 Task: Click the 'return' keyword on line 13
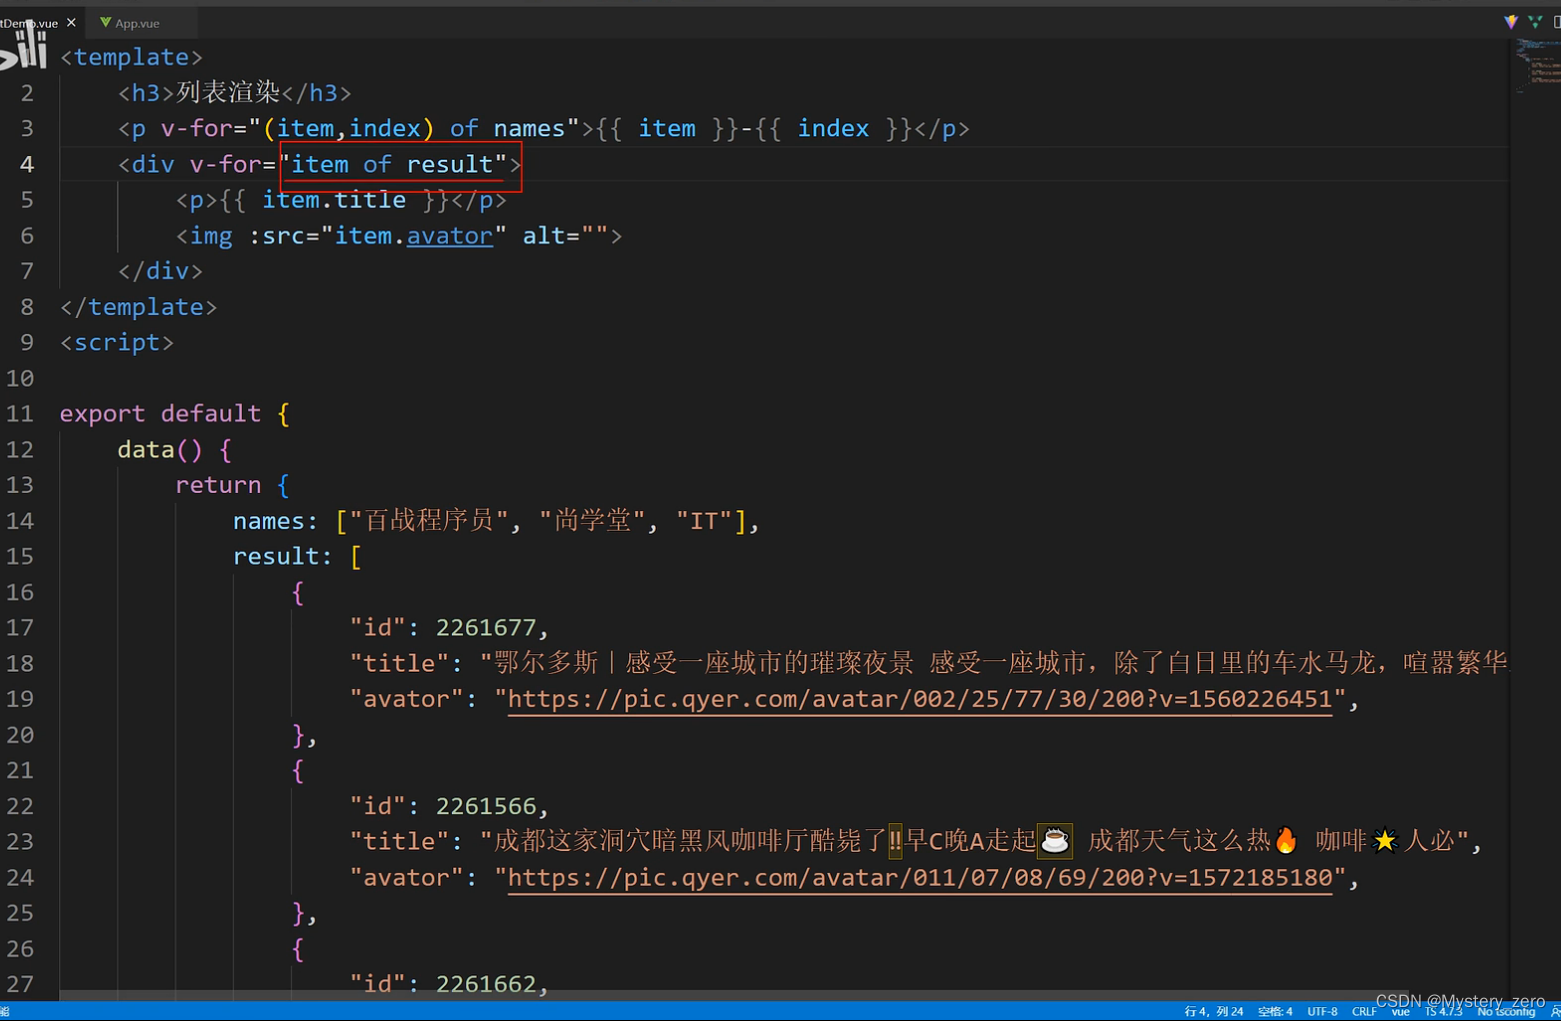(218, 485)
